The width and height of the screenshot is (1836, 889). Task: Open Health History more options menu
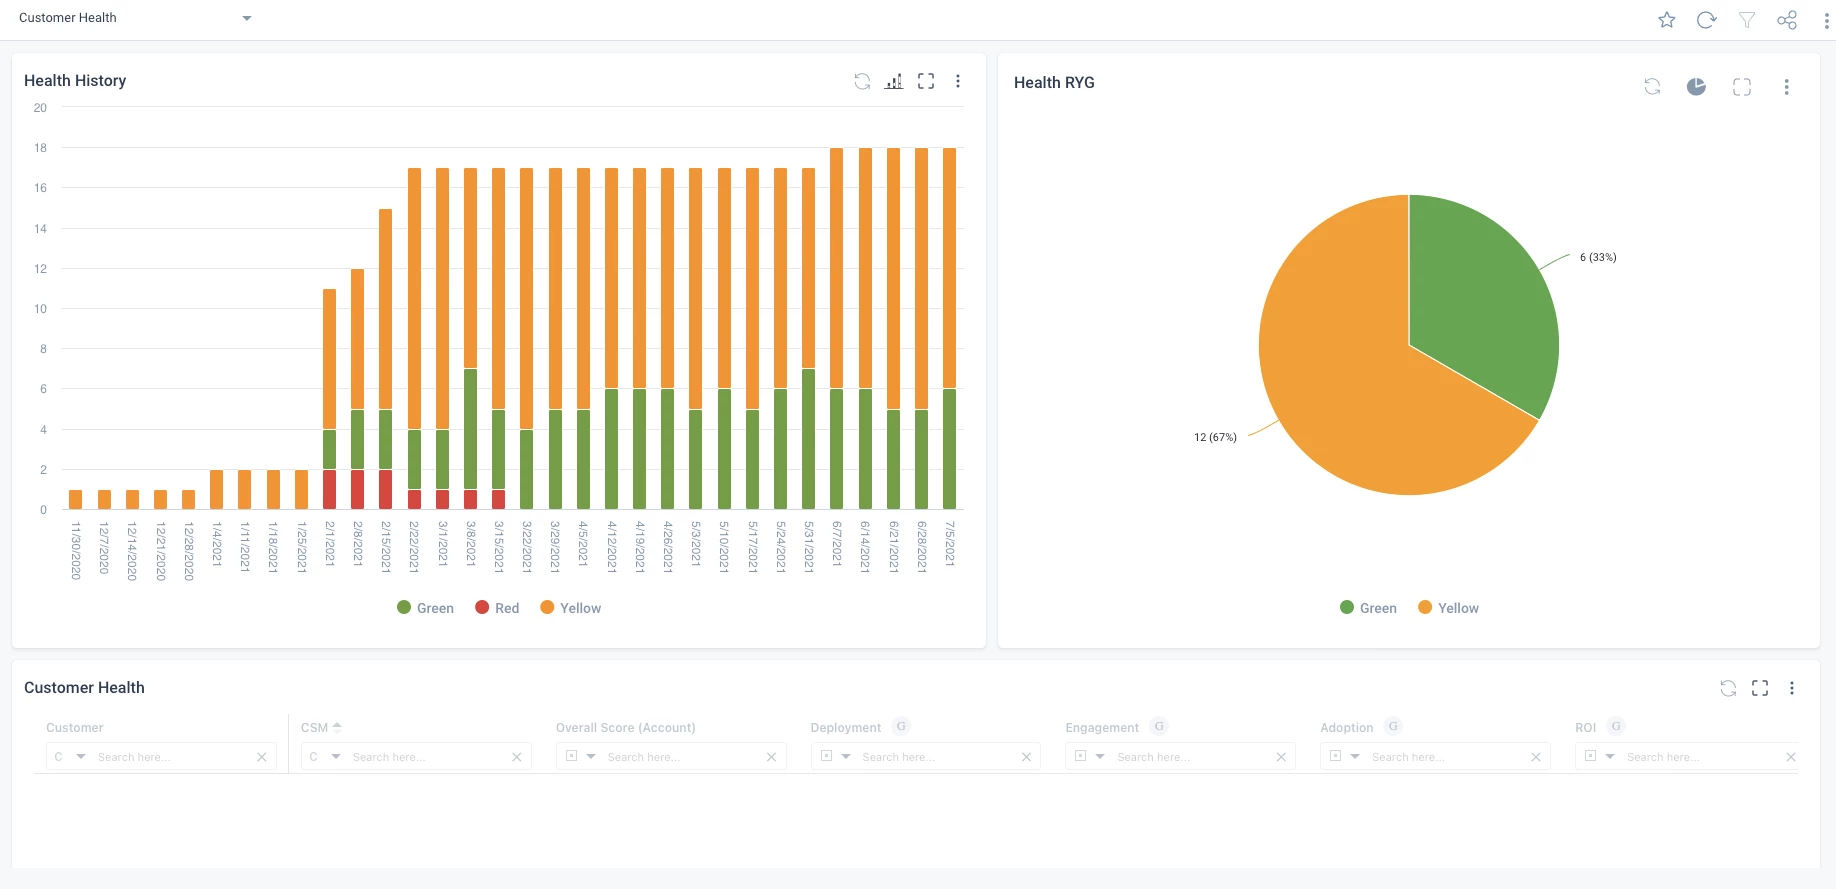click(x=958, y=82)
